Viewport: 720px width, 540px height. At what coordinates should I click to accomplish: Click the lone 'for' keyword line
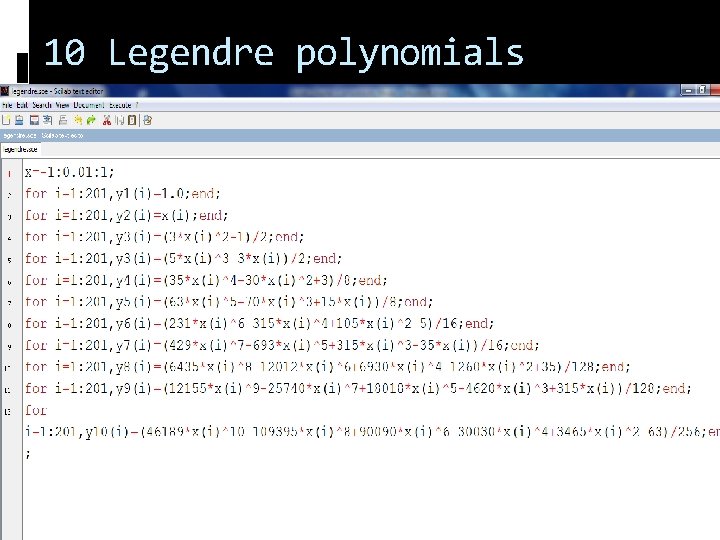coord(36,410)
